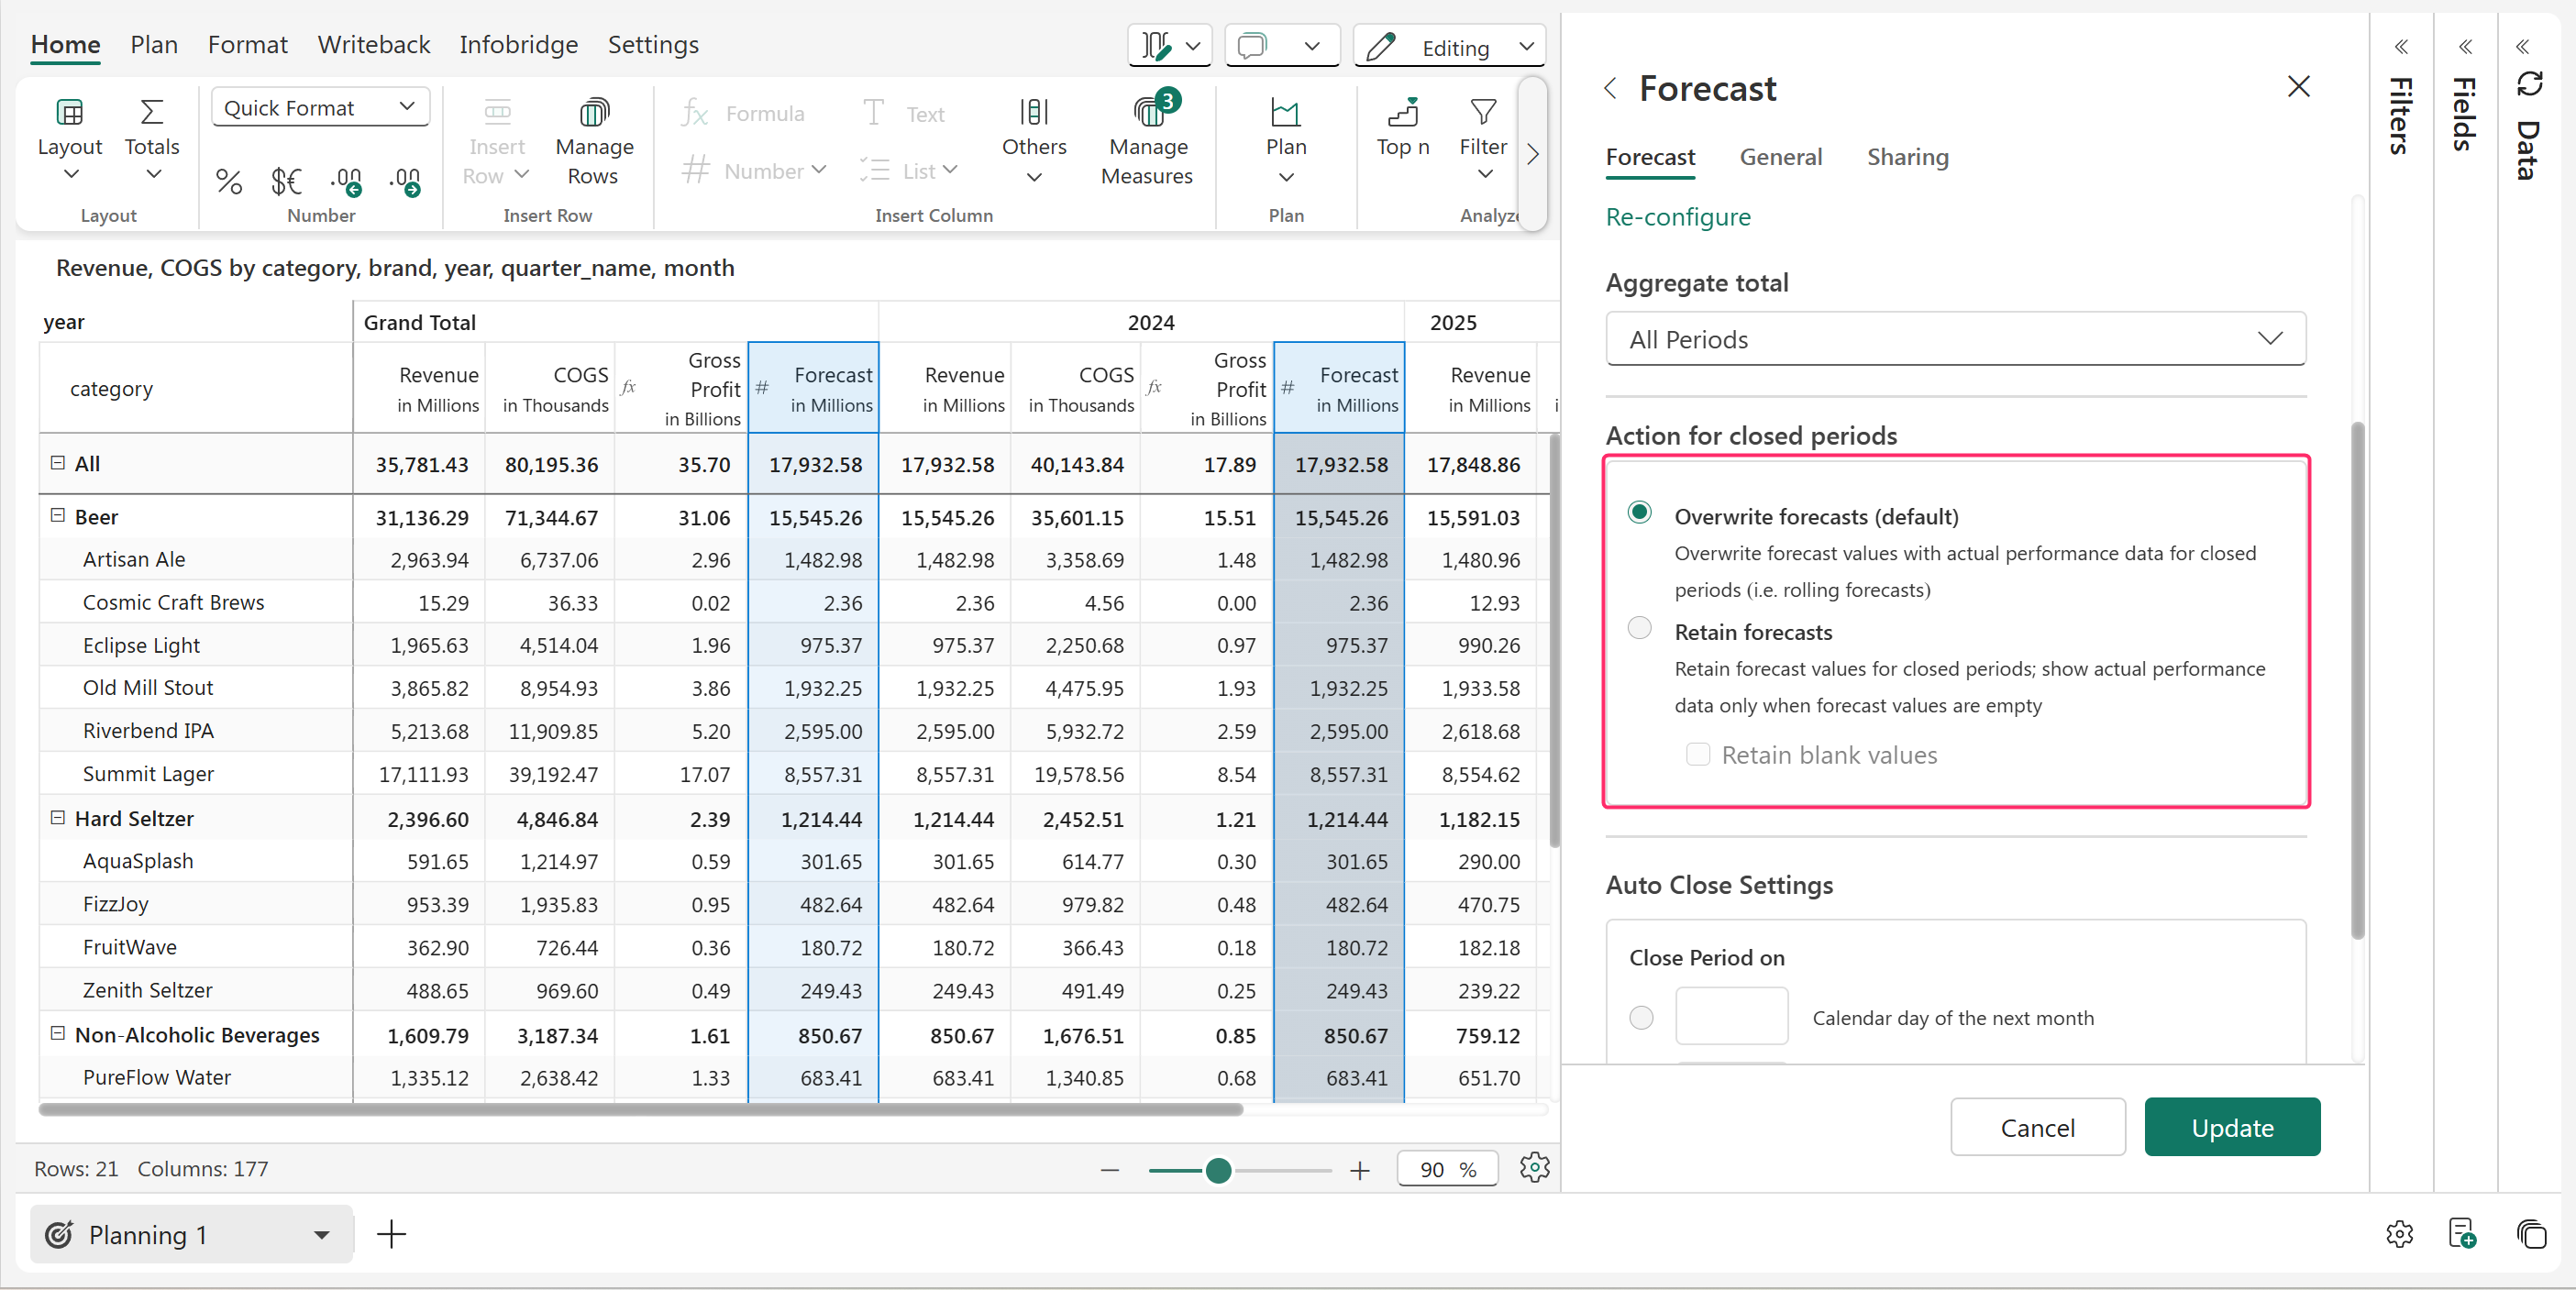Open grid settings gear near zoom
Image resolution: width=2576 pixels, height=1290 pixels.
click(1534, 1167)
